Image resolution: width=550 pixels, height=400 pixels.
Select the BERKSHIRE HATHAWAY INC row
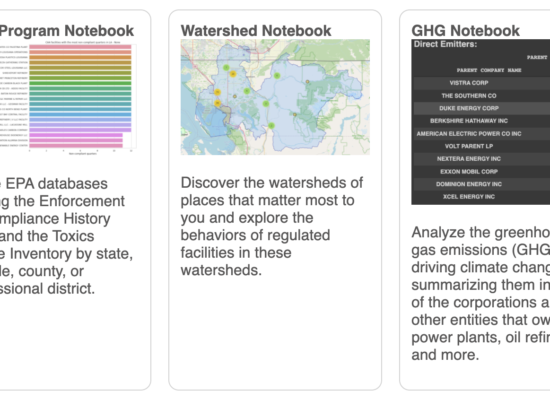482,121
